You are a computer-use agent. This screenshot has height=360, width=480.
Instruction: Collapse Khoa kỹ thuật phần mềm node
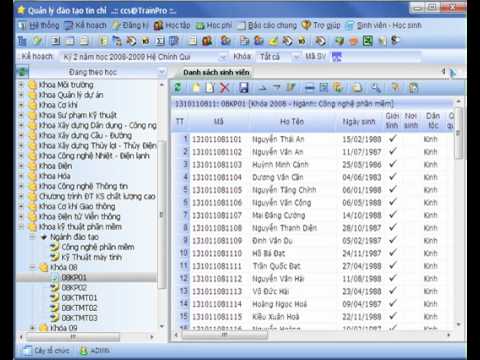point(21,227)
